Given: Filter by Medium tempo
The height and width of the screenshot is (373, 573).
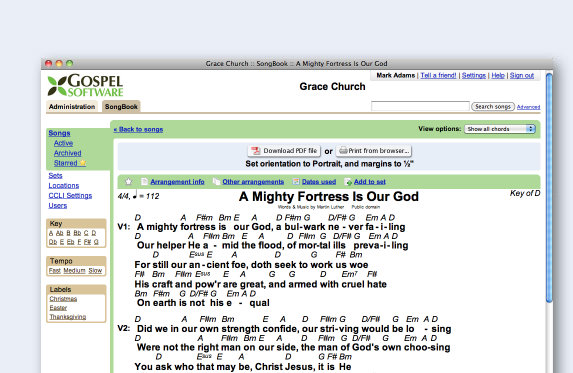Looking at the screenshot, I should [74, 270].
